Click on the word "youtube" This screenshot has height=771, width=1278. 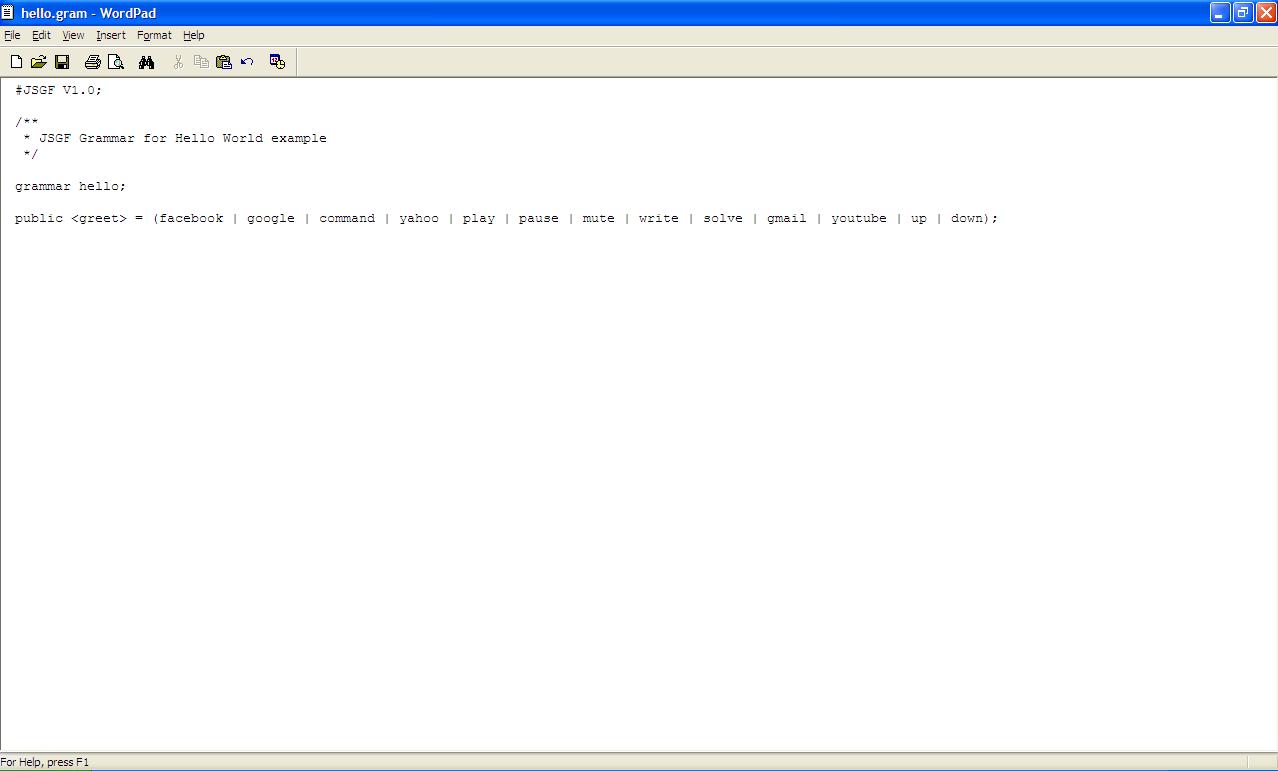(x=859, y=218)
